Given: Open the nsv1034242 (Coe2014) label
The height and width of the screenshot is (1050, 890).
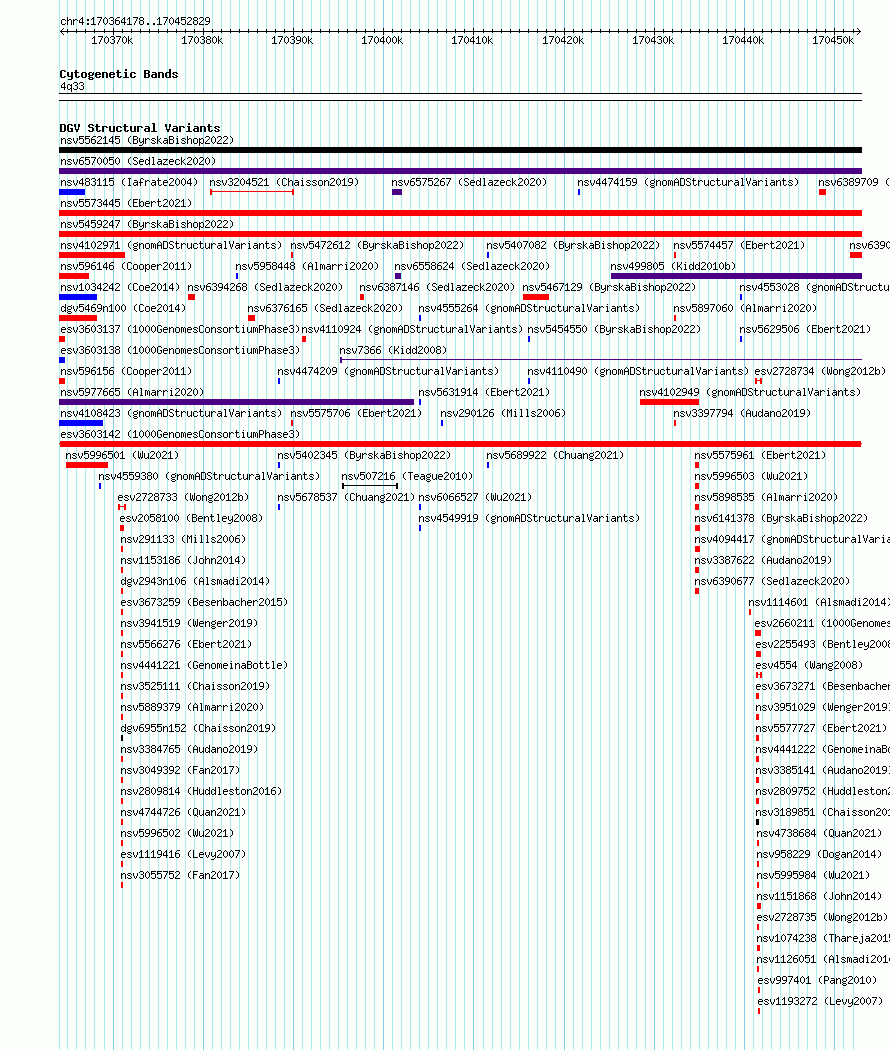Looking at the screenshot, I should point(120,287).
